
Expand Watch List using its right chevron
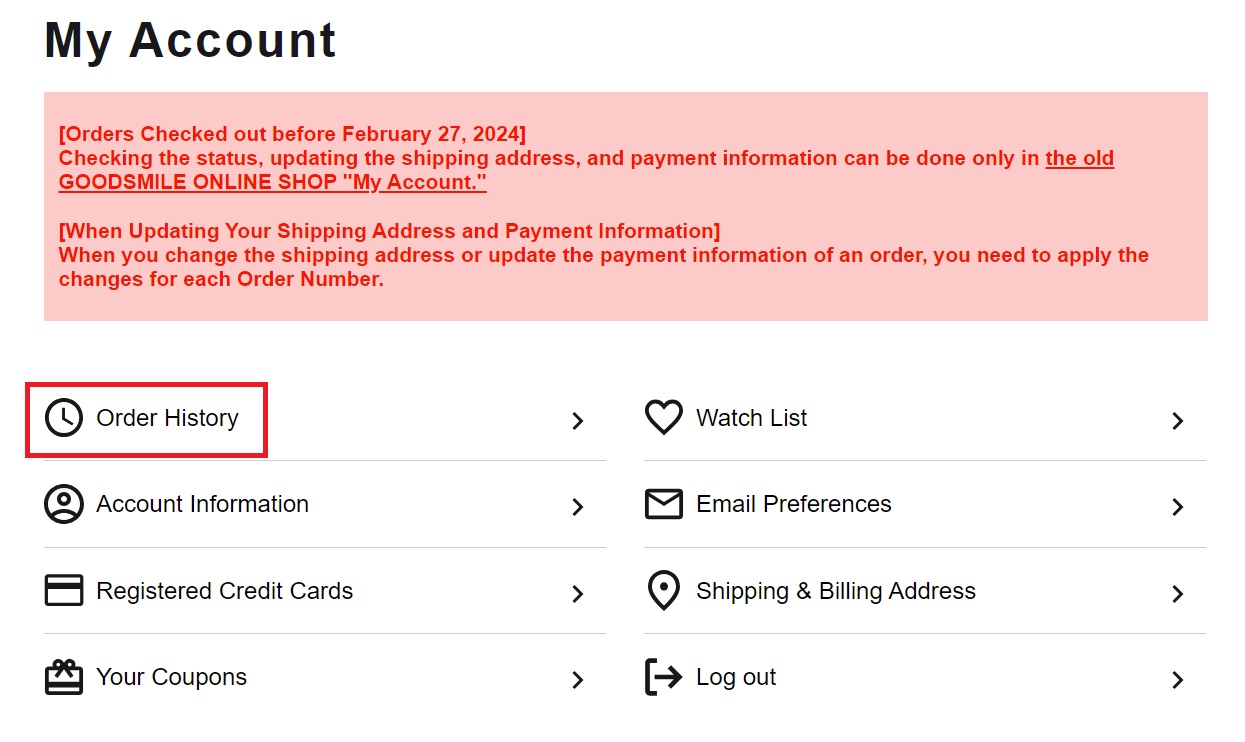[1178, 421]
